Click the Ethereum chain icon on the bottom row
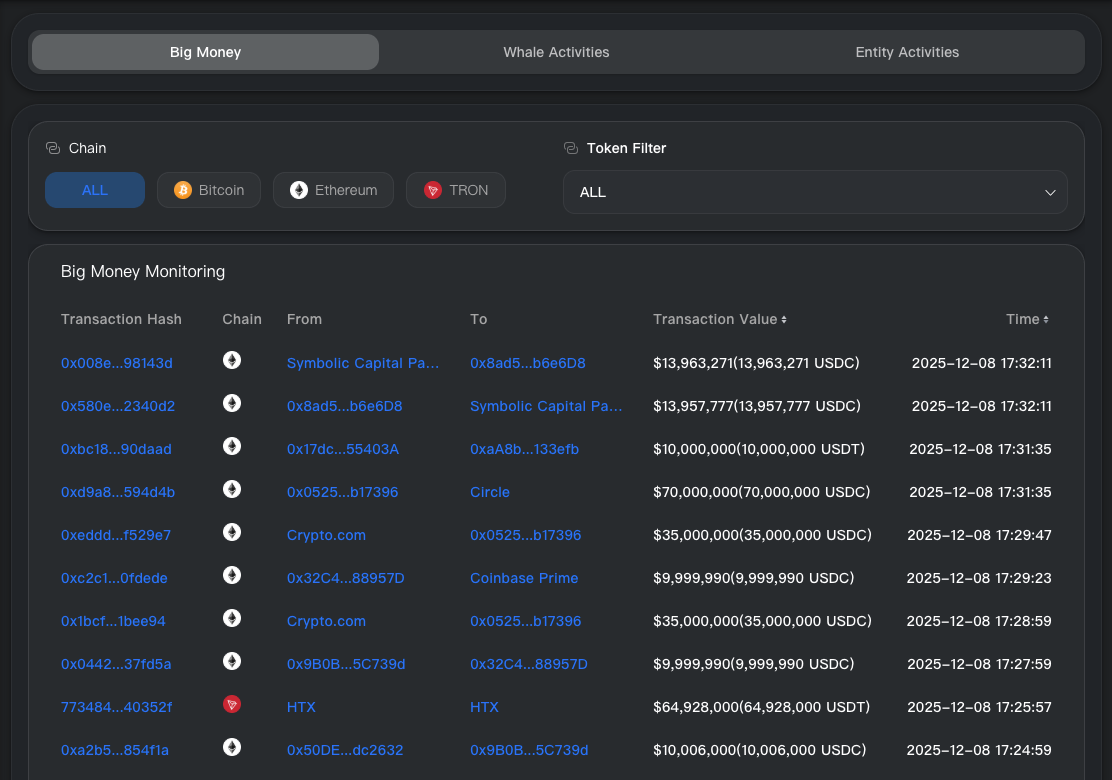Viewport: 1112px width, 780px height. coord(232,747)
